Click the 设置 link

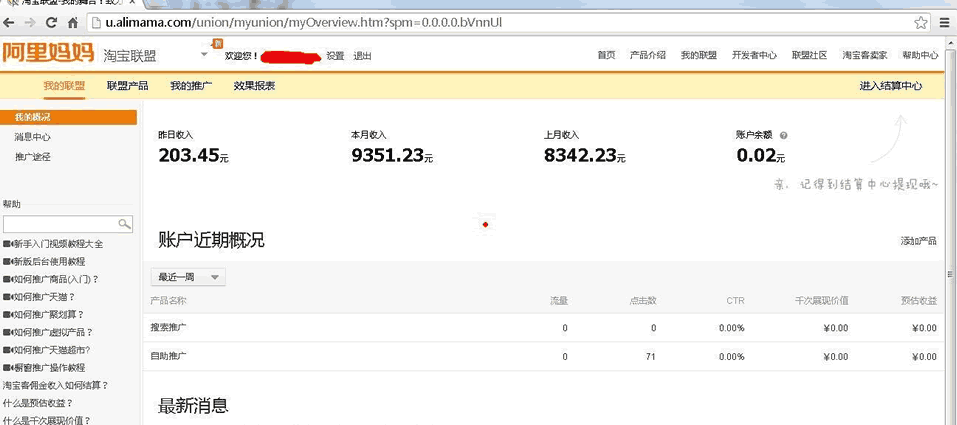(335, 56)
